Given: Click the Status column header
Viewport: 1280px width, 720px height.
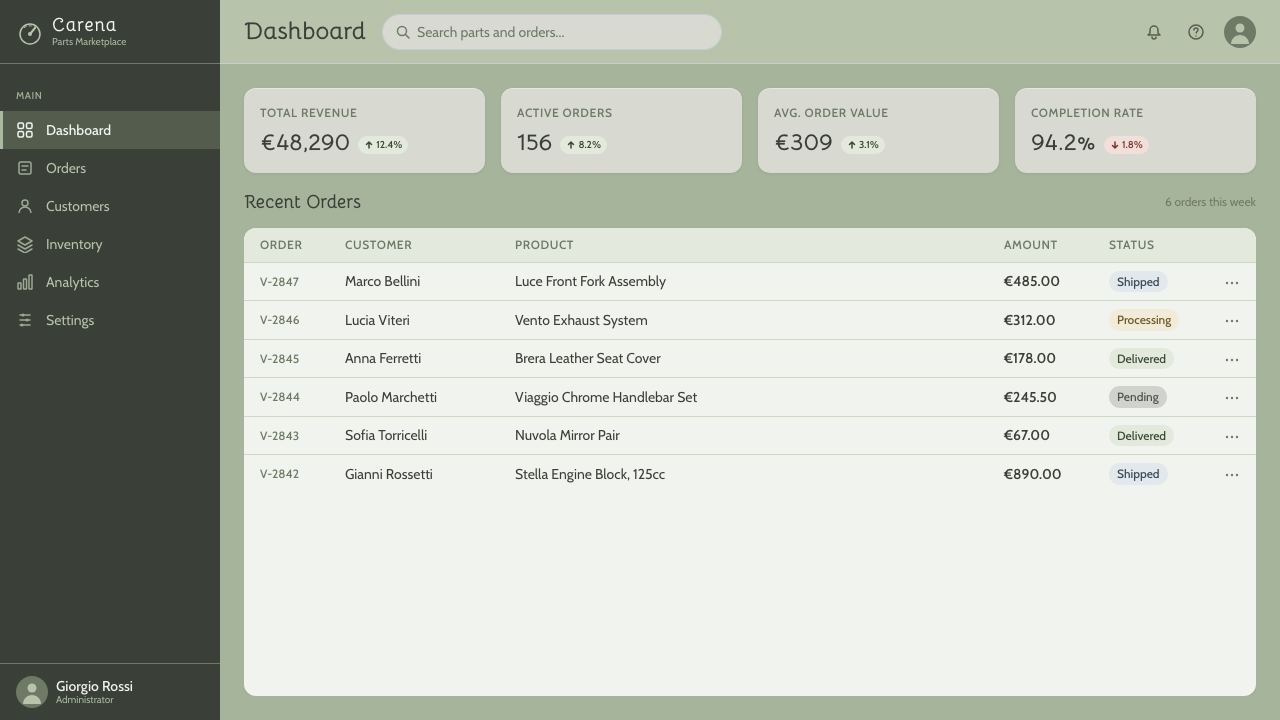Looking at the screenshot, I should click(1131, 245).
